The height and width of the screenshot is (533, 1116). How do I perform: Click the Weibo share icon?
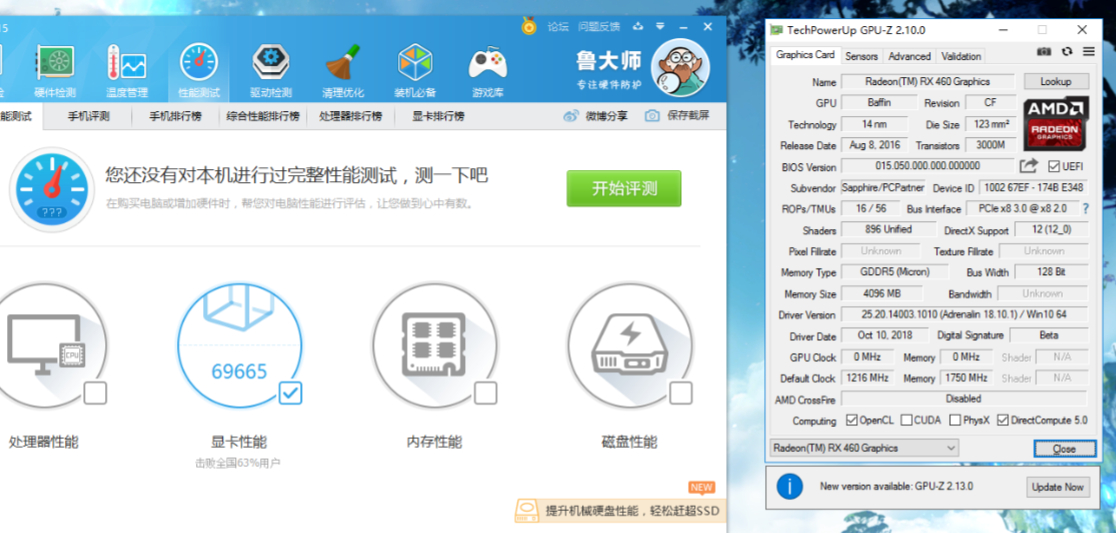[x=572, y=116]
